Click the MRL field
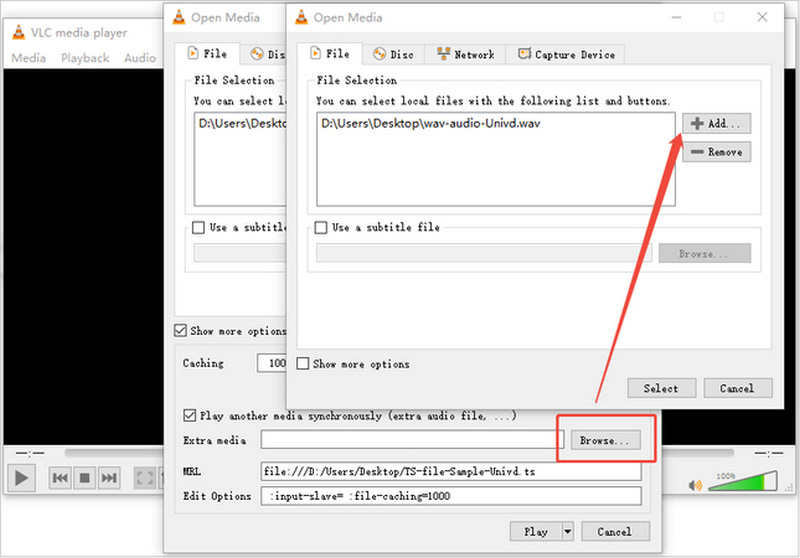800x558 pixels. 451,471
